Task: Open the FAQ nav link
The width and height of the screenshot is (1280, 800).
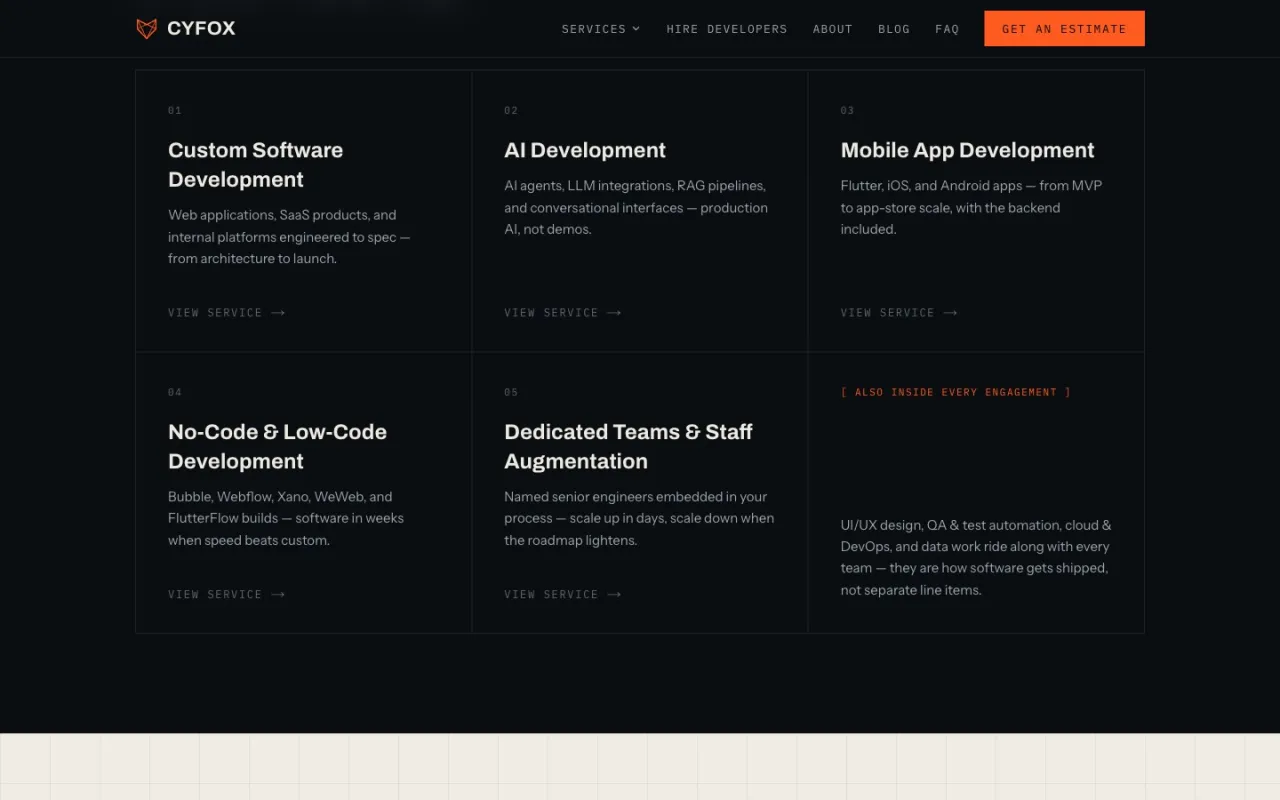Action: (947, 29)
